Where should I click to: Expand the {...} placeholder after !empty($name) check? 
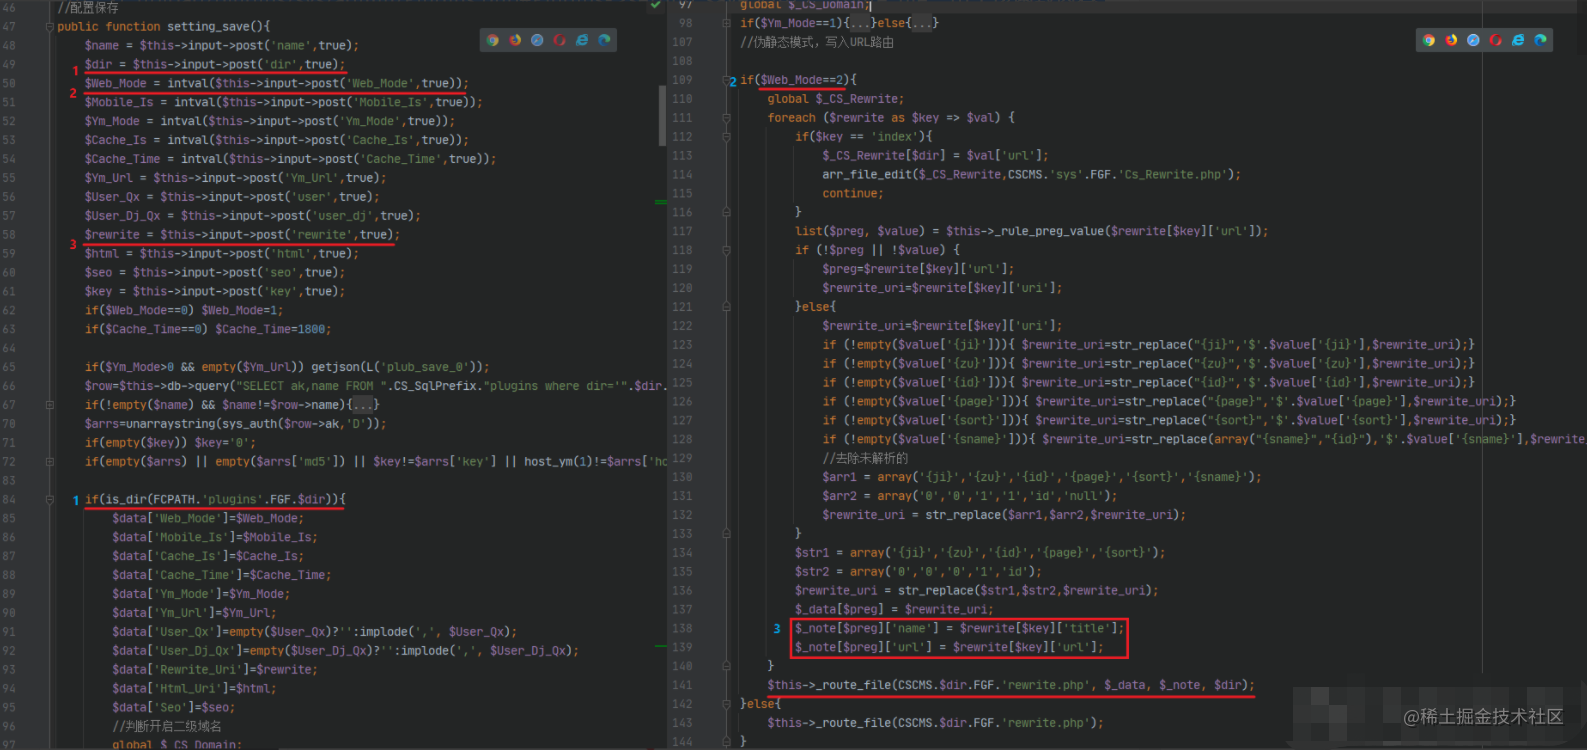click(x=363, y=405)
